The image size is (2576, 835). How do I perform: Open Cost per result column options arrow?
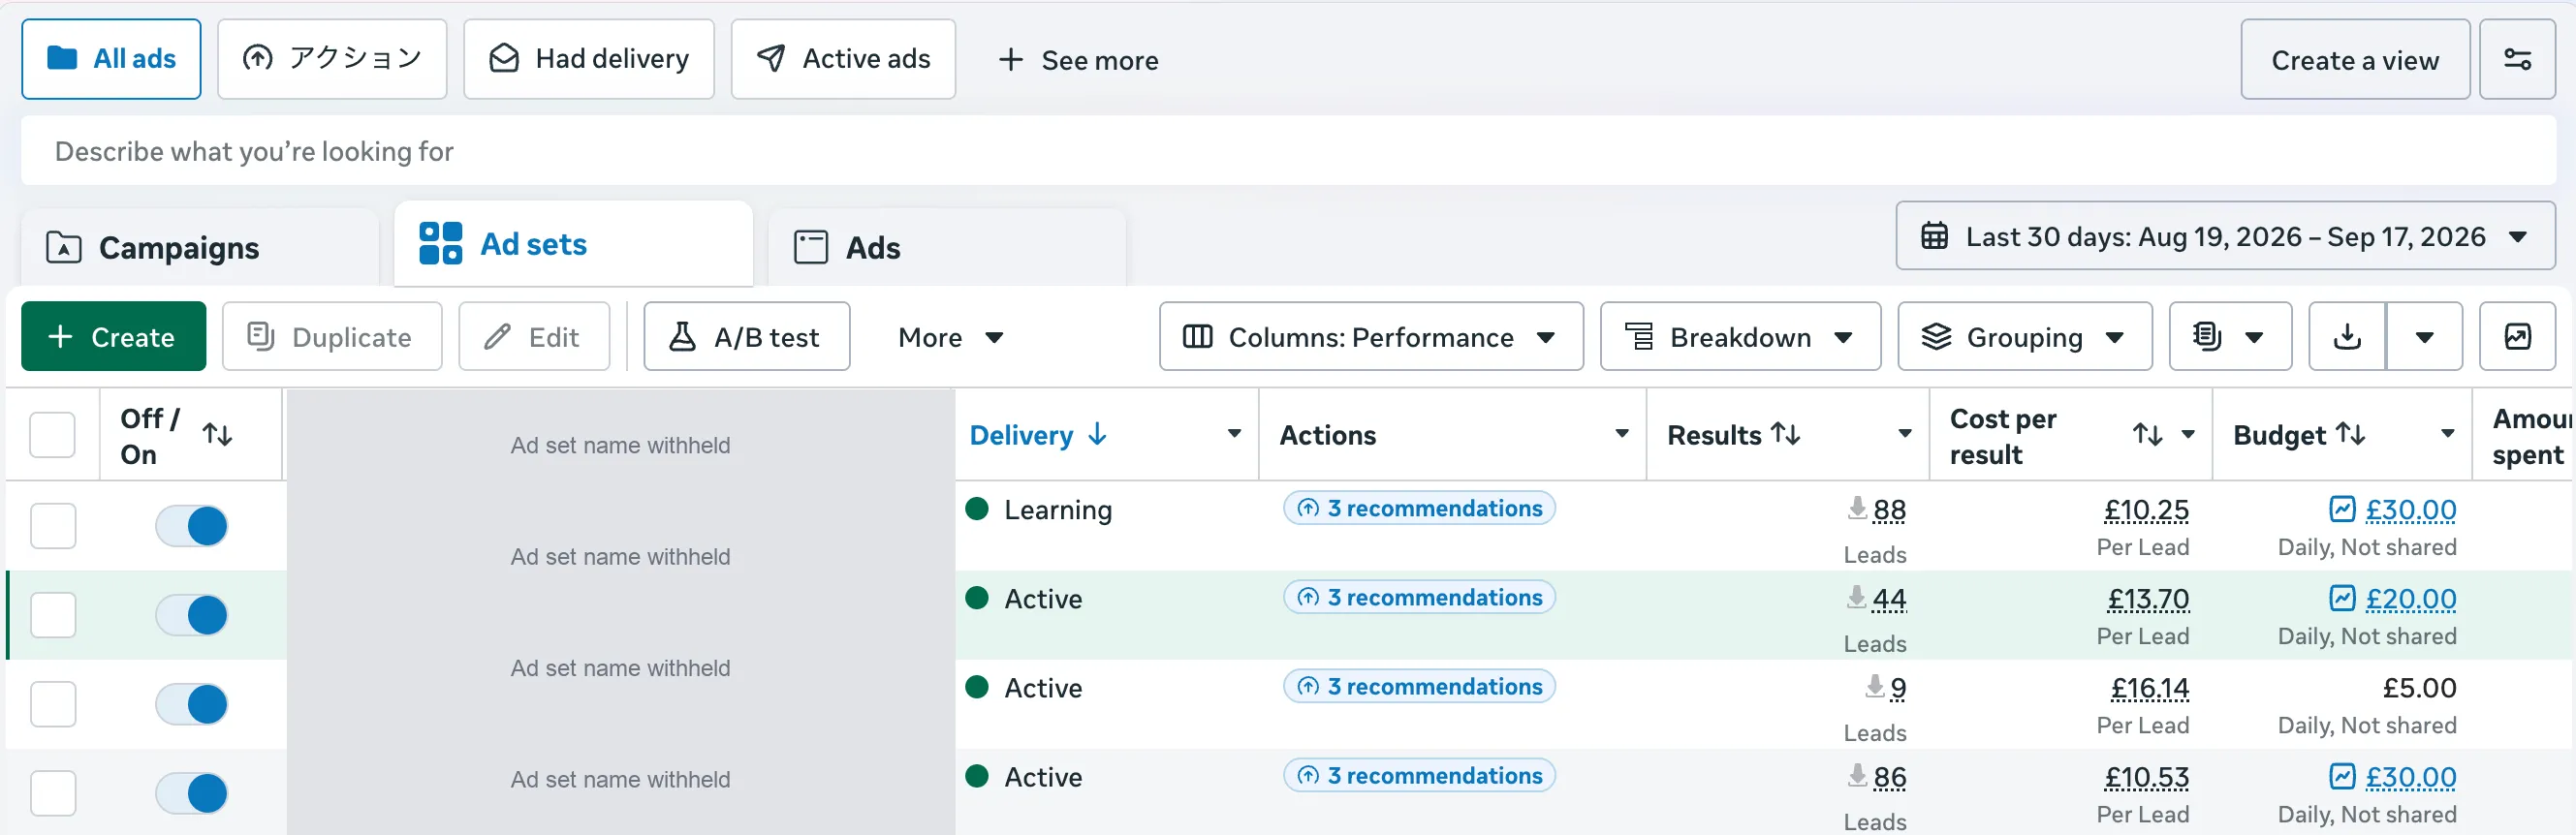(2188, 434)
